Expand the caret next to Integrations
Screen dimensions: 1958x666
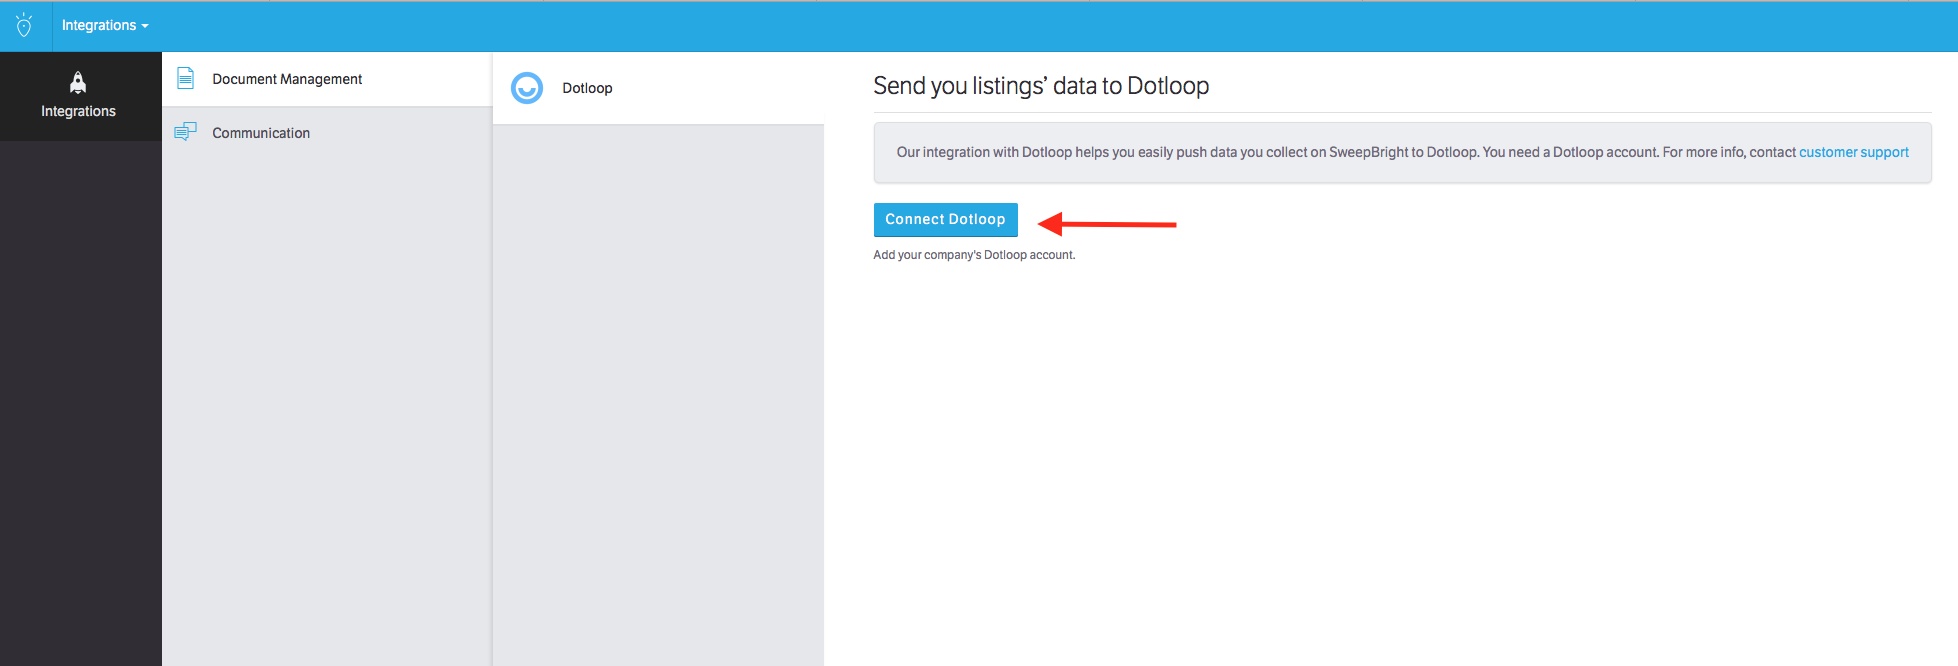[145, 26]
